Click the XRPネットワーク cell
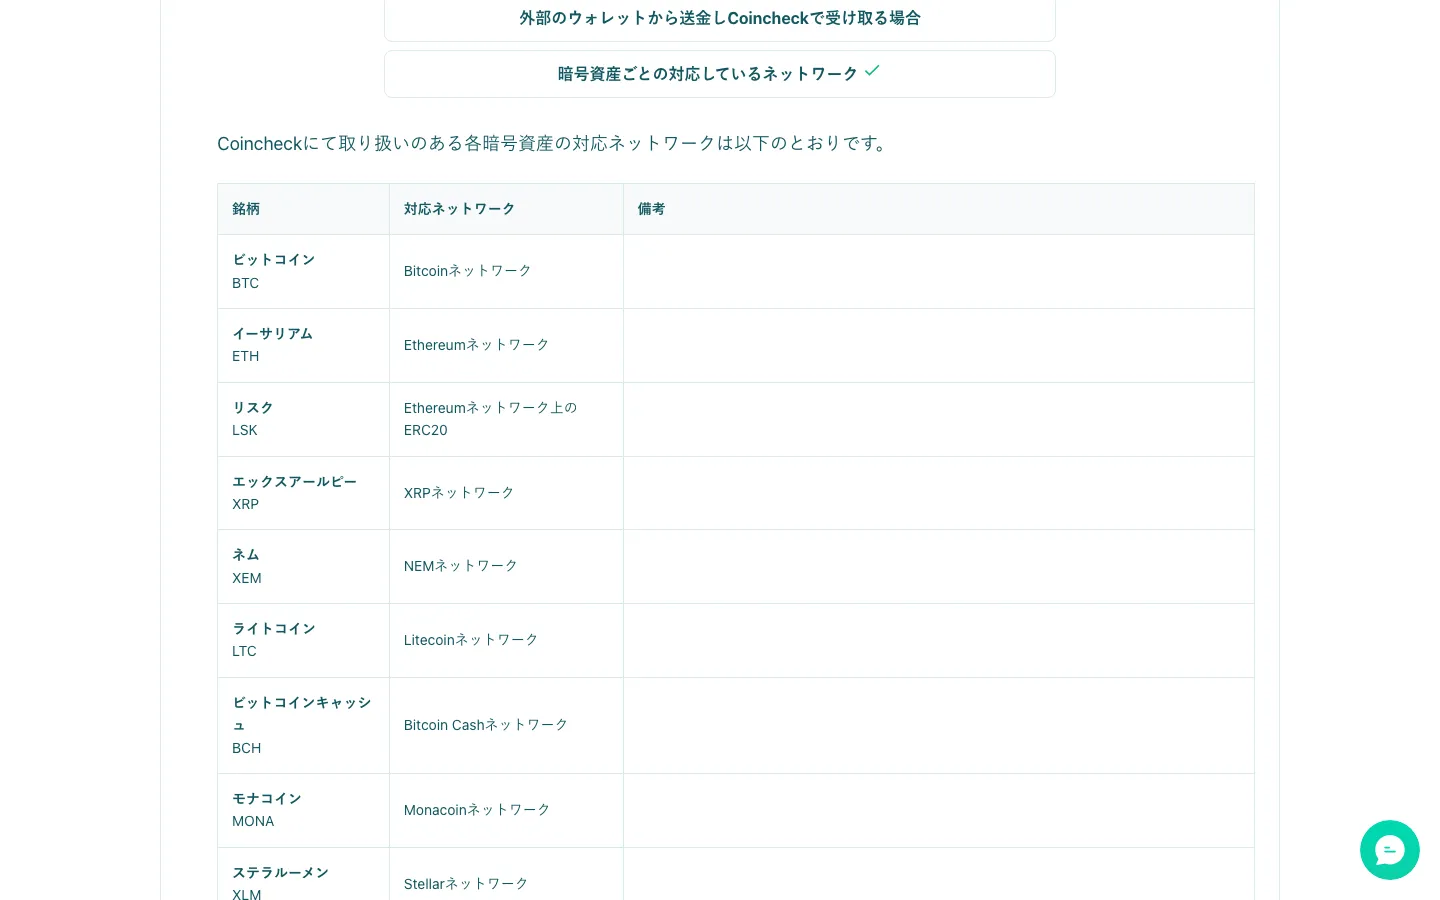Viewport: 1440px width, 900px height. click(x=506, y=493)
